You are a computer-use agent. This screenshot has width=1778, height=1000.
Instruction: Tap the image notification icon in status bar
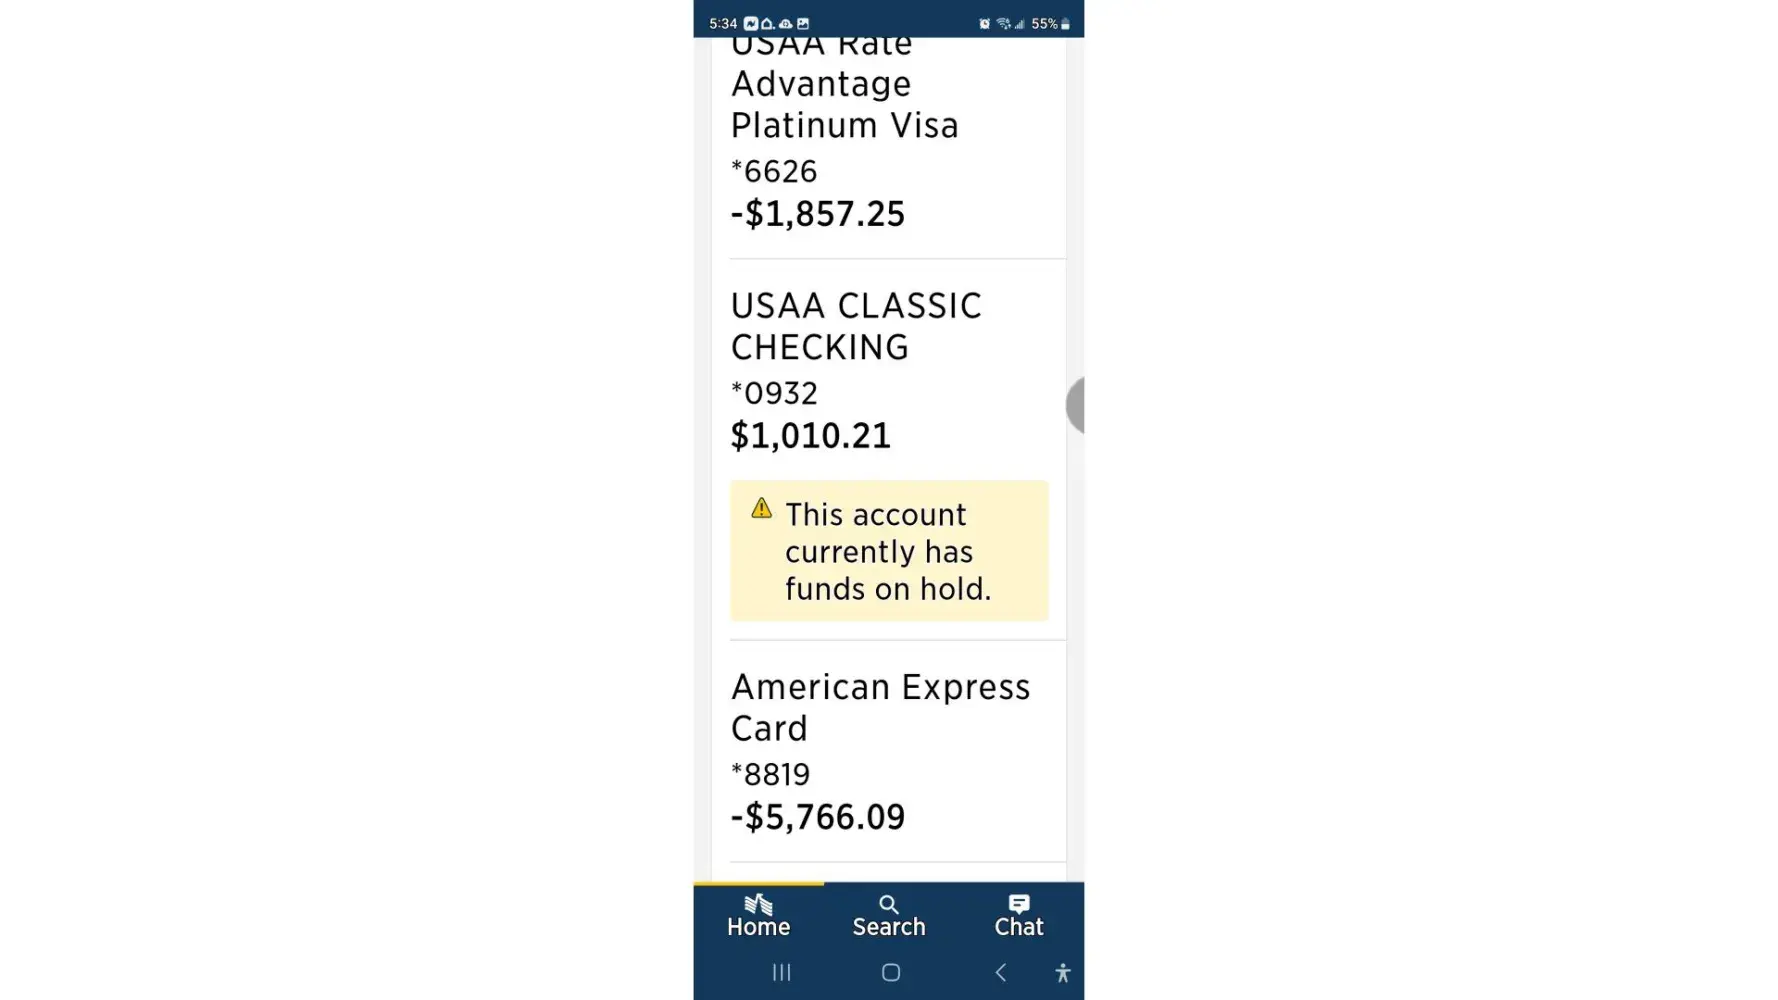click(x=803, y=24)
